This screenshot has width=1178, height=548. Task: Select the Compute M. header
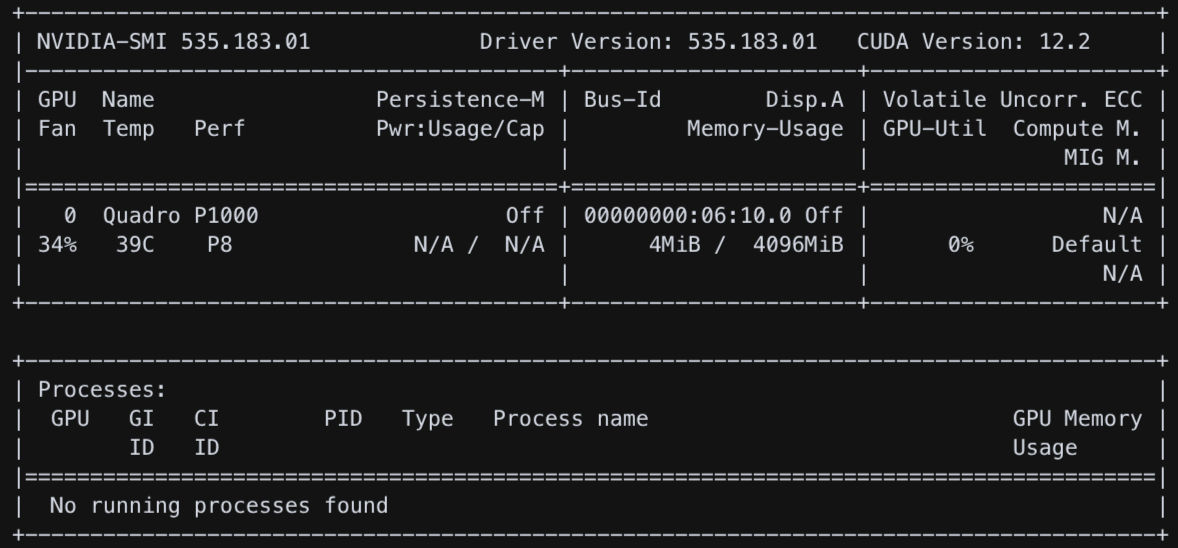tap(1077, 129)
